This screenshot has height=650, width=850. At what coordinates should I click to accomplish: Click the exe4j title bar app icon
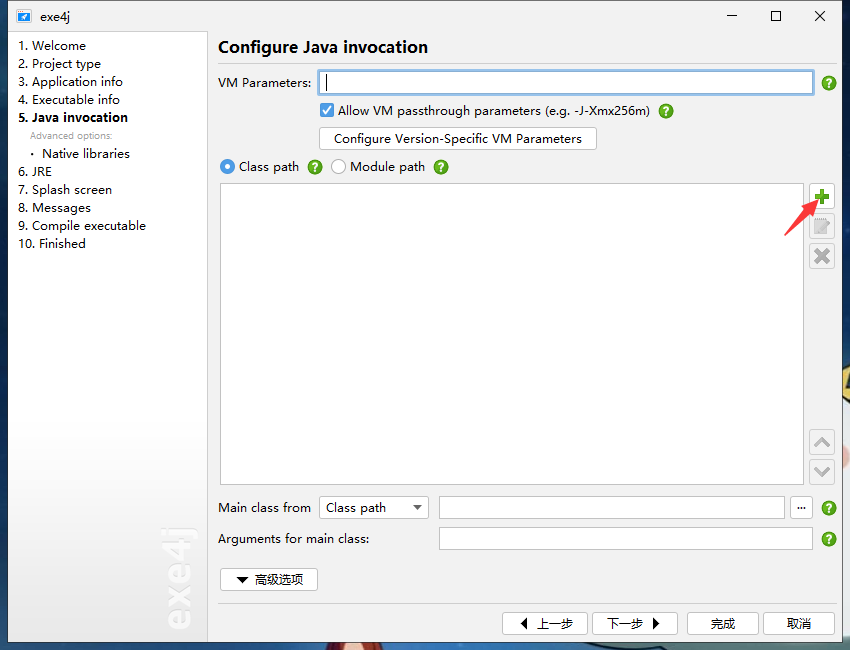point(24,16)
